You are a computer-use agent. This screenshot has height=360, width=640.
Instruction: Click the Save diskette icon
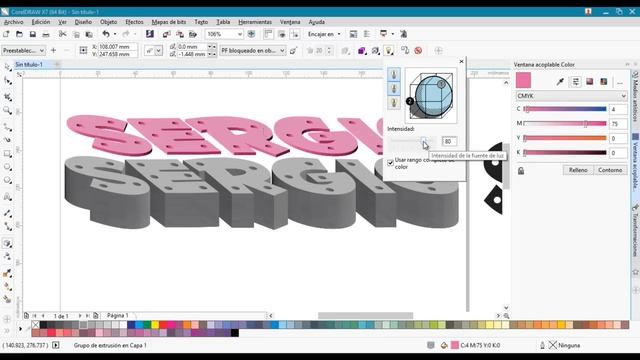pyautogui.click(x=33, y=34)
